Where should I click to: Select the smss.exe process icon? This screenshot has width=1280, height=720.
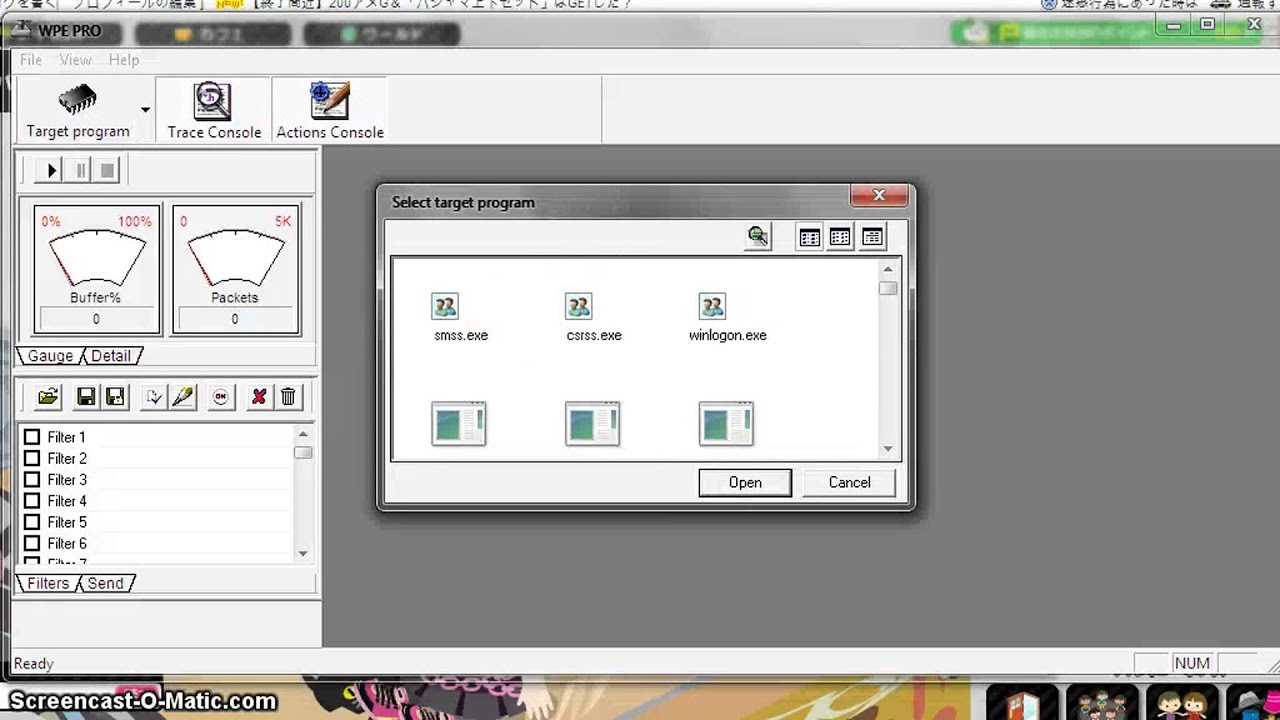click(445, 306)
